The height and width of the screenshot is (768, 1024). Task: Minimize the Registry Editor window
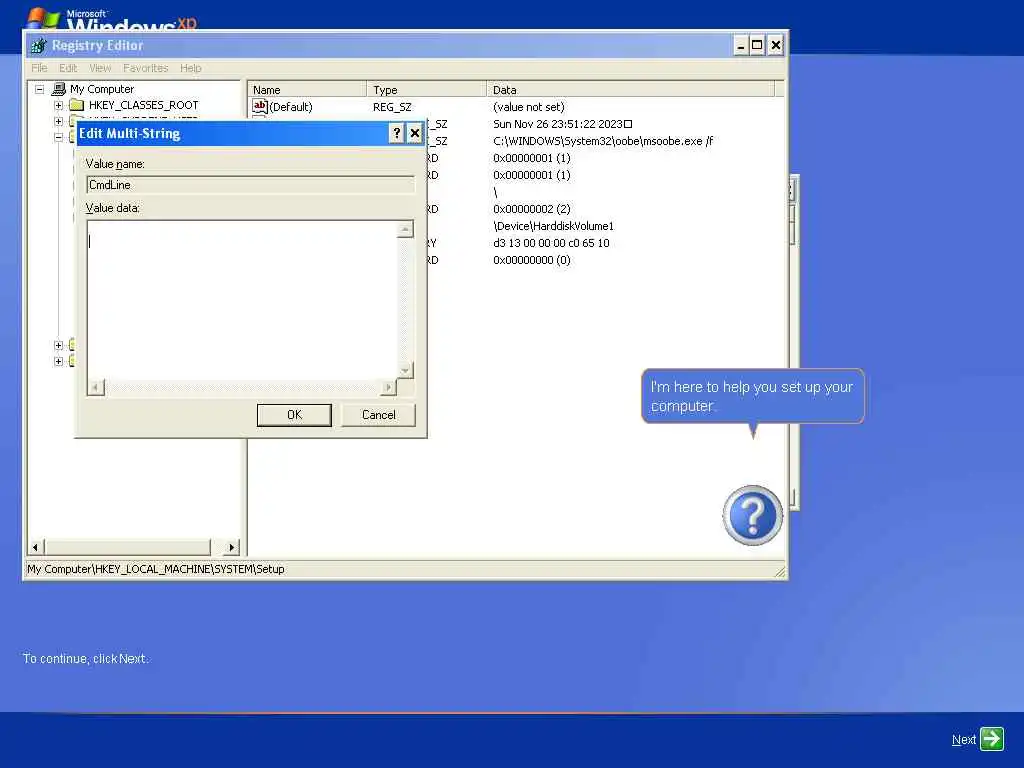741,45
